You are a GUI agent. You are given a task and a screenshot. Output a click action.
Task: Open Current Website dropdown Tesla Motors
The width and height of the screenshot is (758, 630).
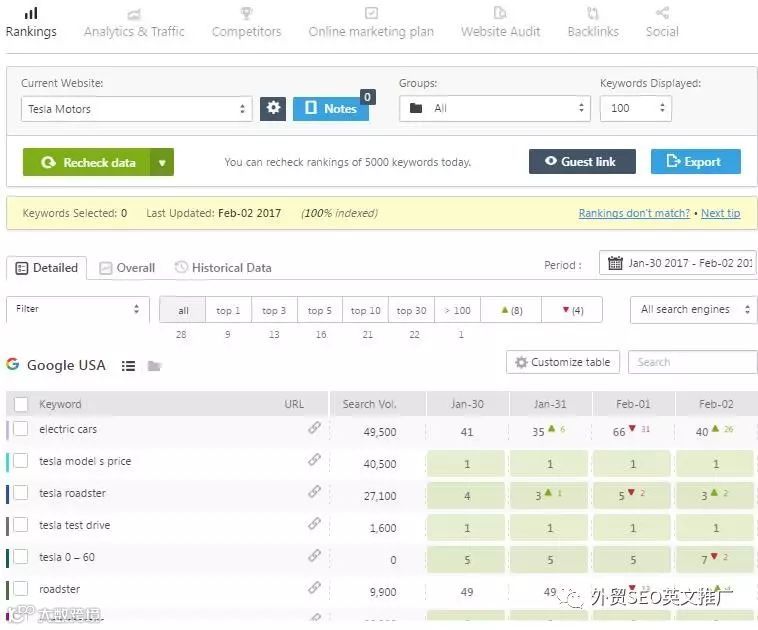136,109
